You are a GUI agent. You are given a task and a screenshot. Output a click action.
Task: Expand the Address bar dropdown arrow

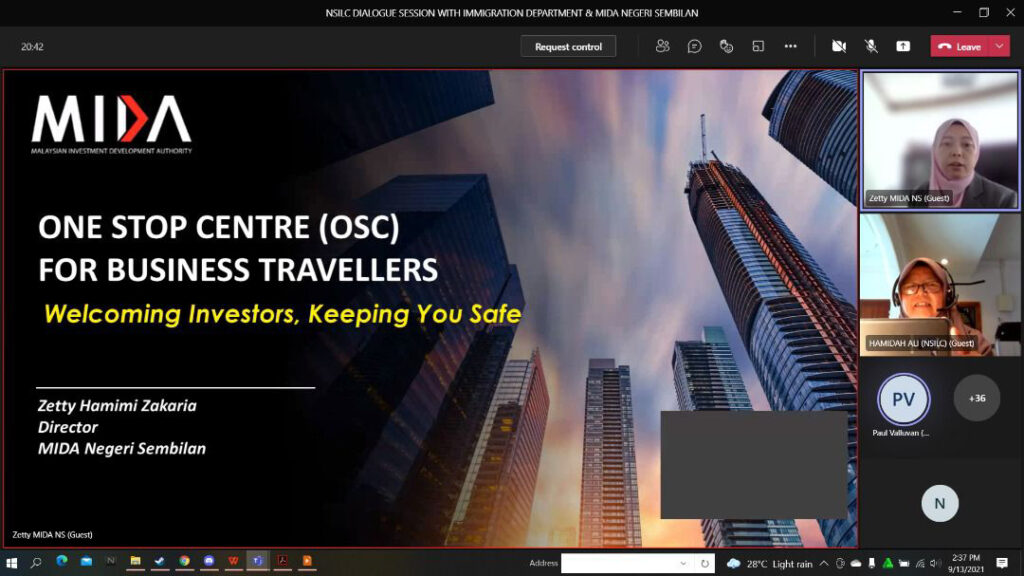(683, 563)
